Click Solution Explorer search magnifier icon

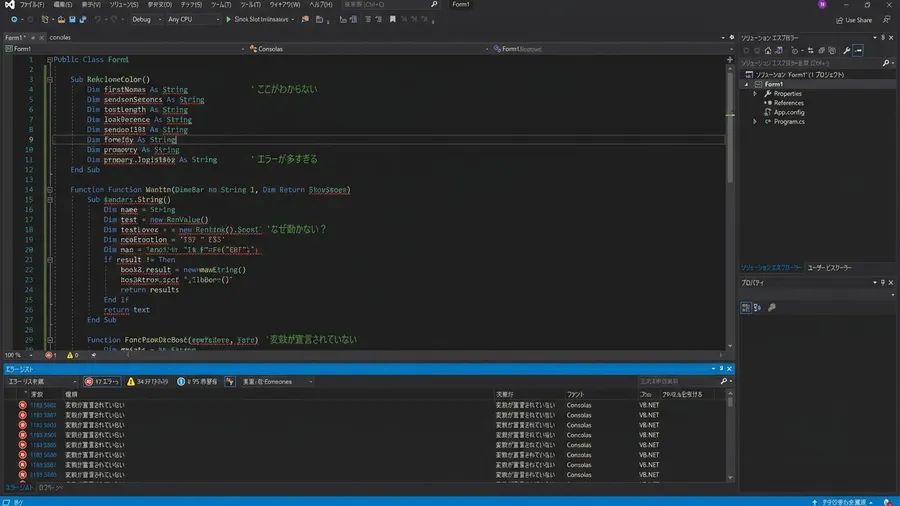tap(886, 63)
